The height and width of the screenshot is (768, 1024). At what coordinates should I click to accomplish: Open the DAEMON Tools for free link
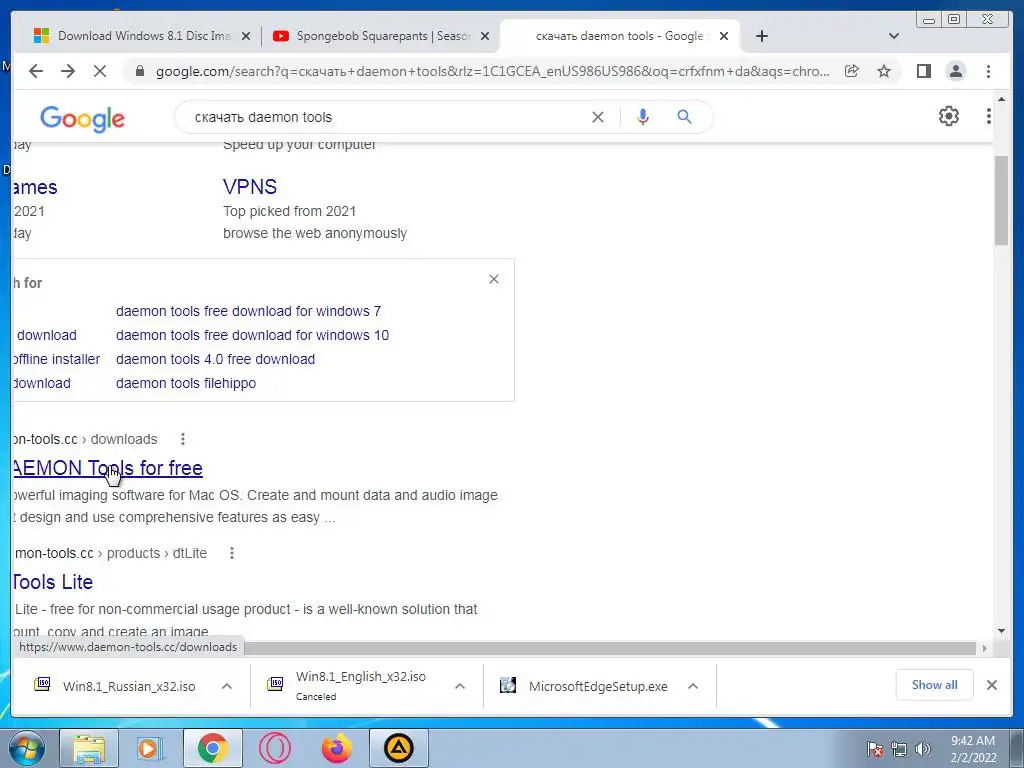108,468
